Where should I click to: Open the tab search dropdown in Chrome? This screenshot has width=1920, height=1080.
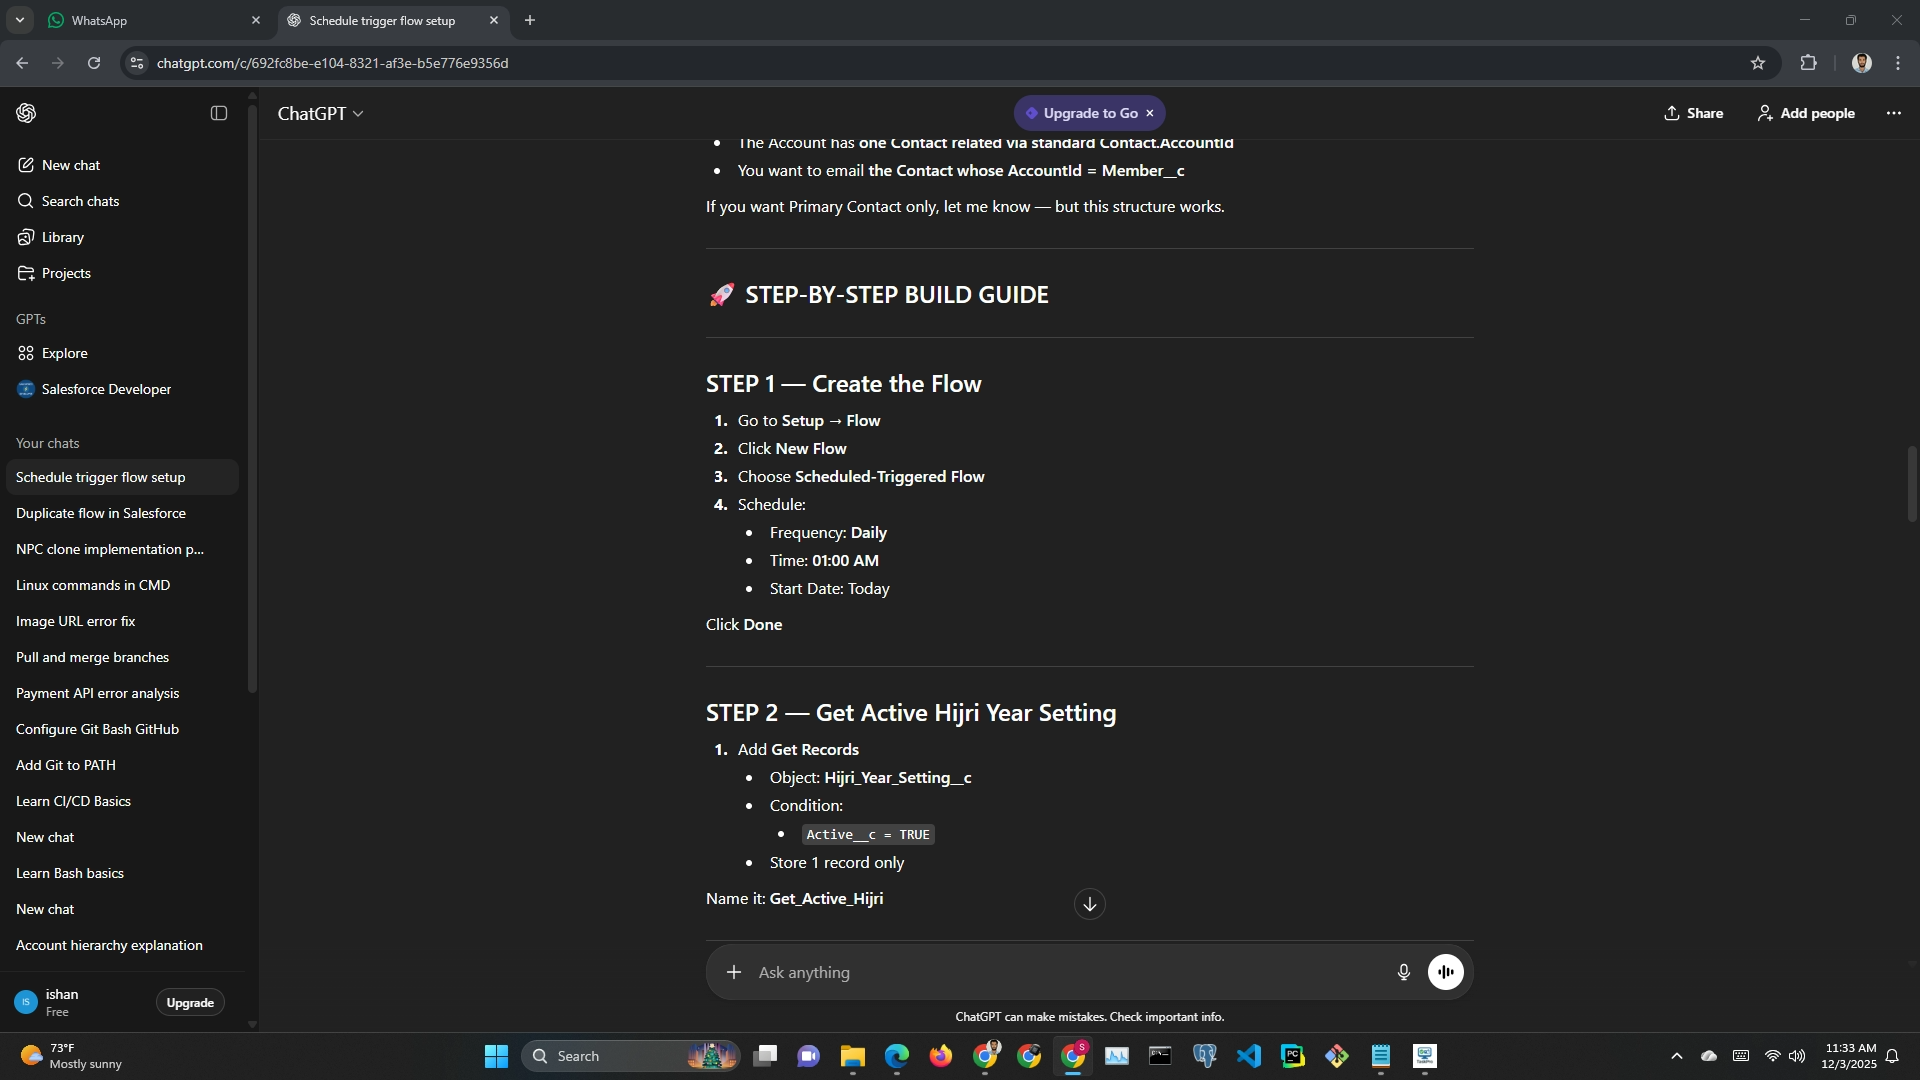(x=19, y=20)
